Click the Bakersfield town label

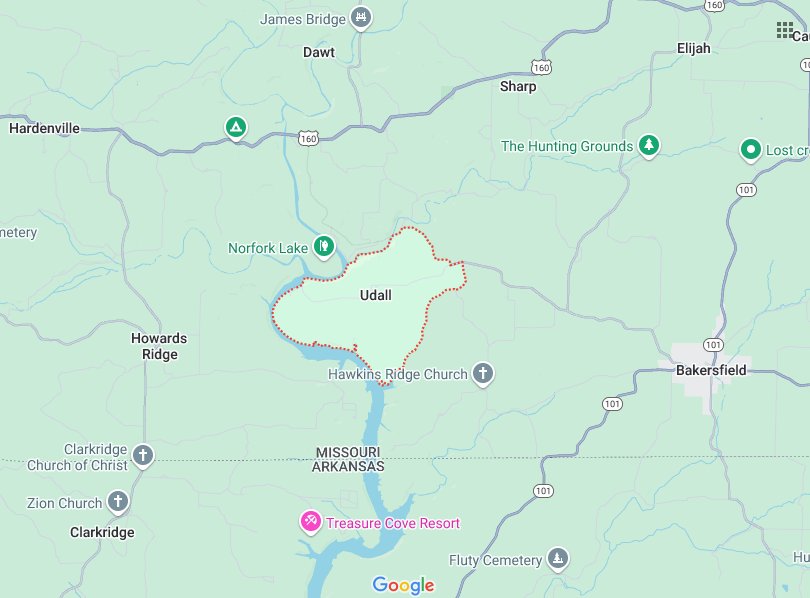tap(711, 370)
